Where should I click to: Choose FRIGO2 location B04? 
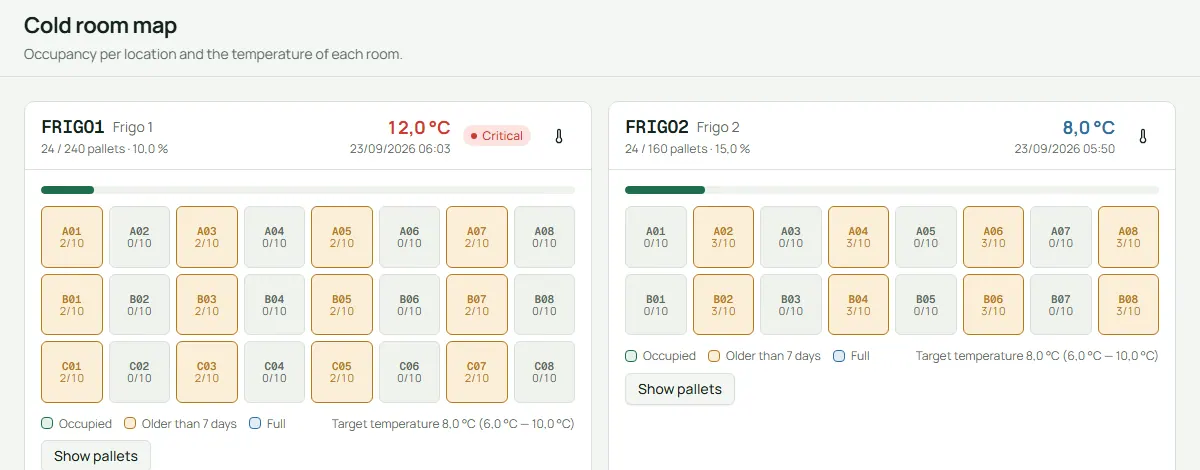(858, 304)
